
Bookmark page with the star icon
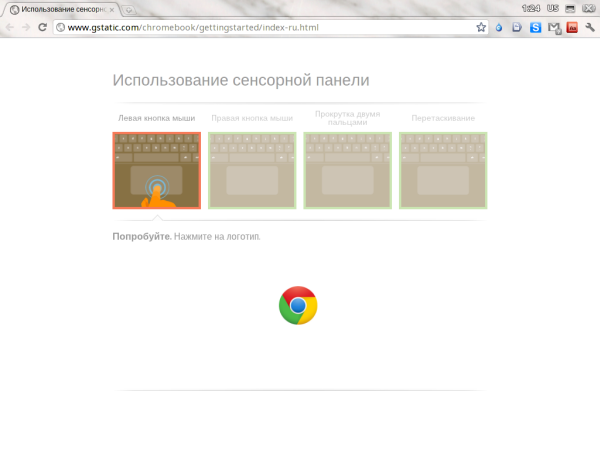coord(481,27)
